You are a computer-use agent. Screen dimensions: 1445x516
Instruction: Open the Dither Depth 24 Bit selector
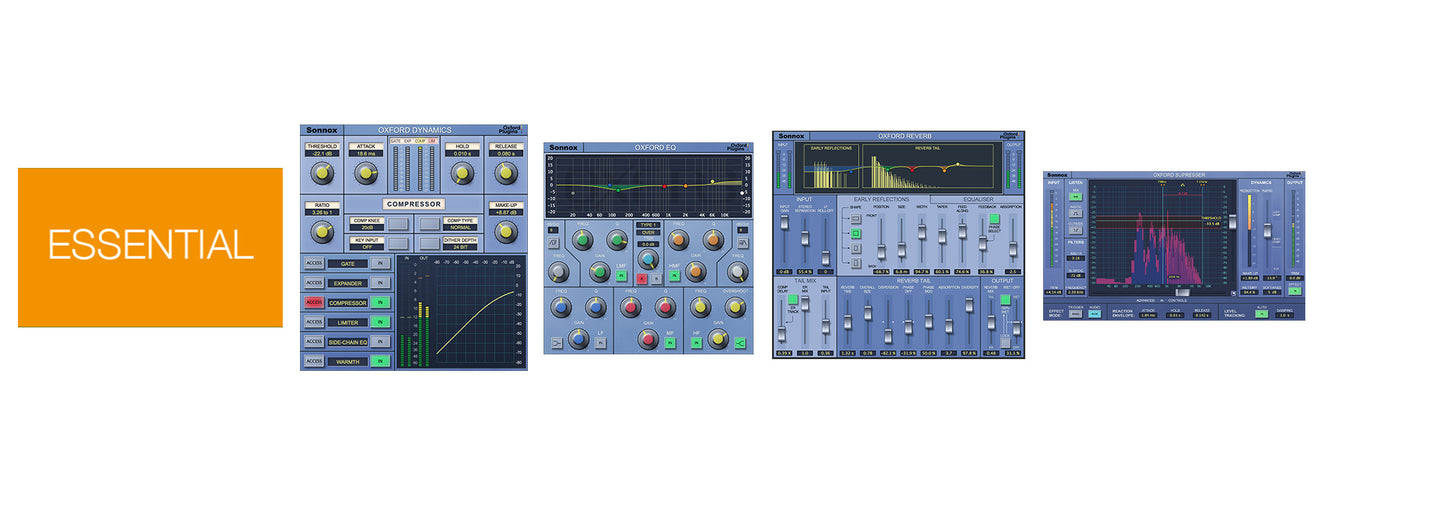point(459,244)
